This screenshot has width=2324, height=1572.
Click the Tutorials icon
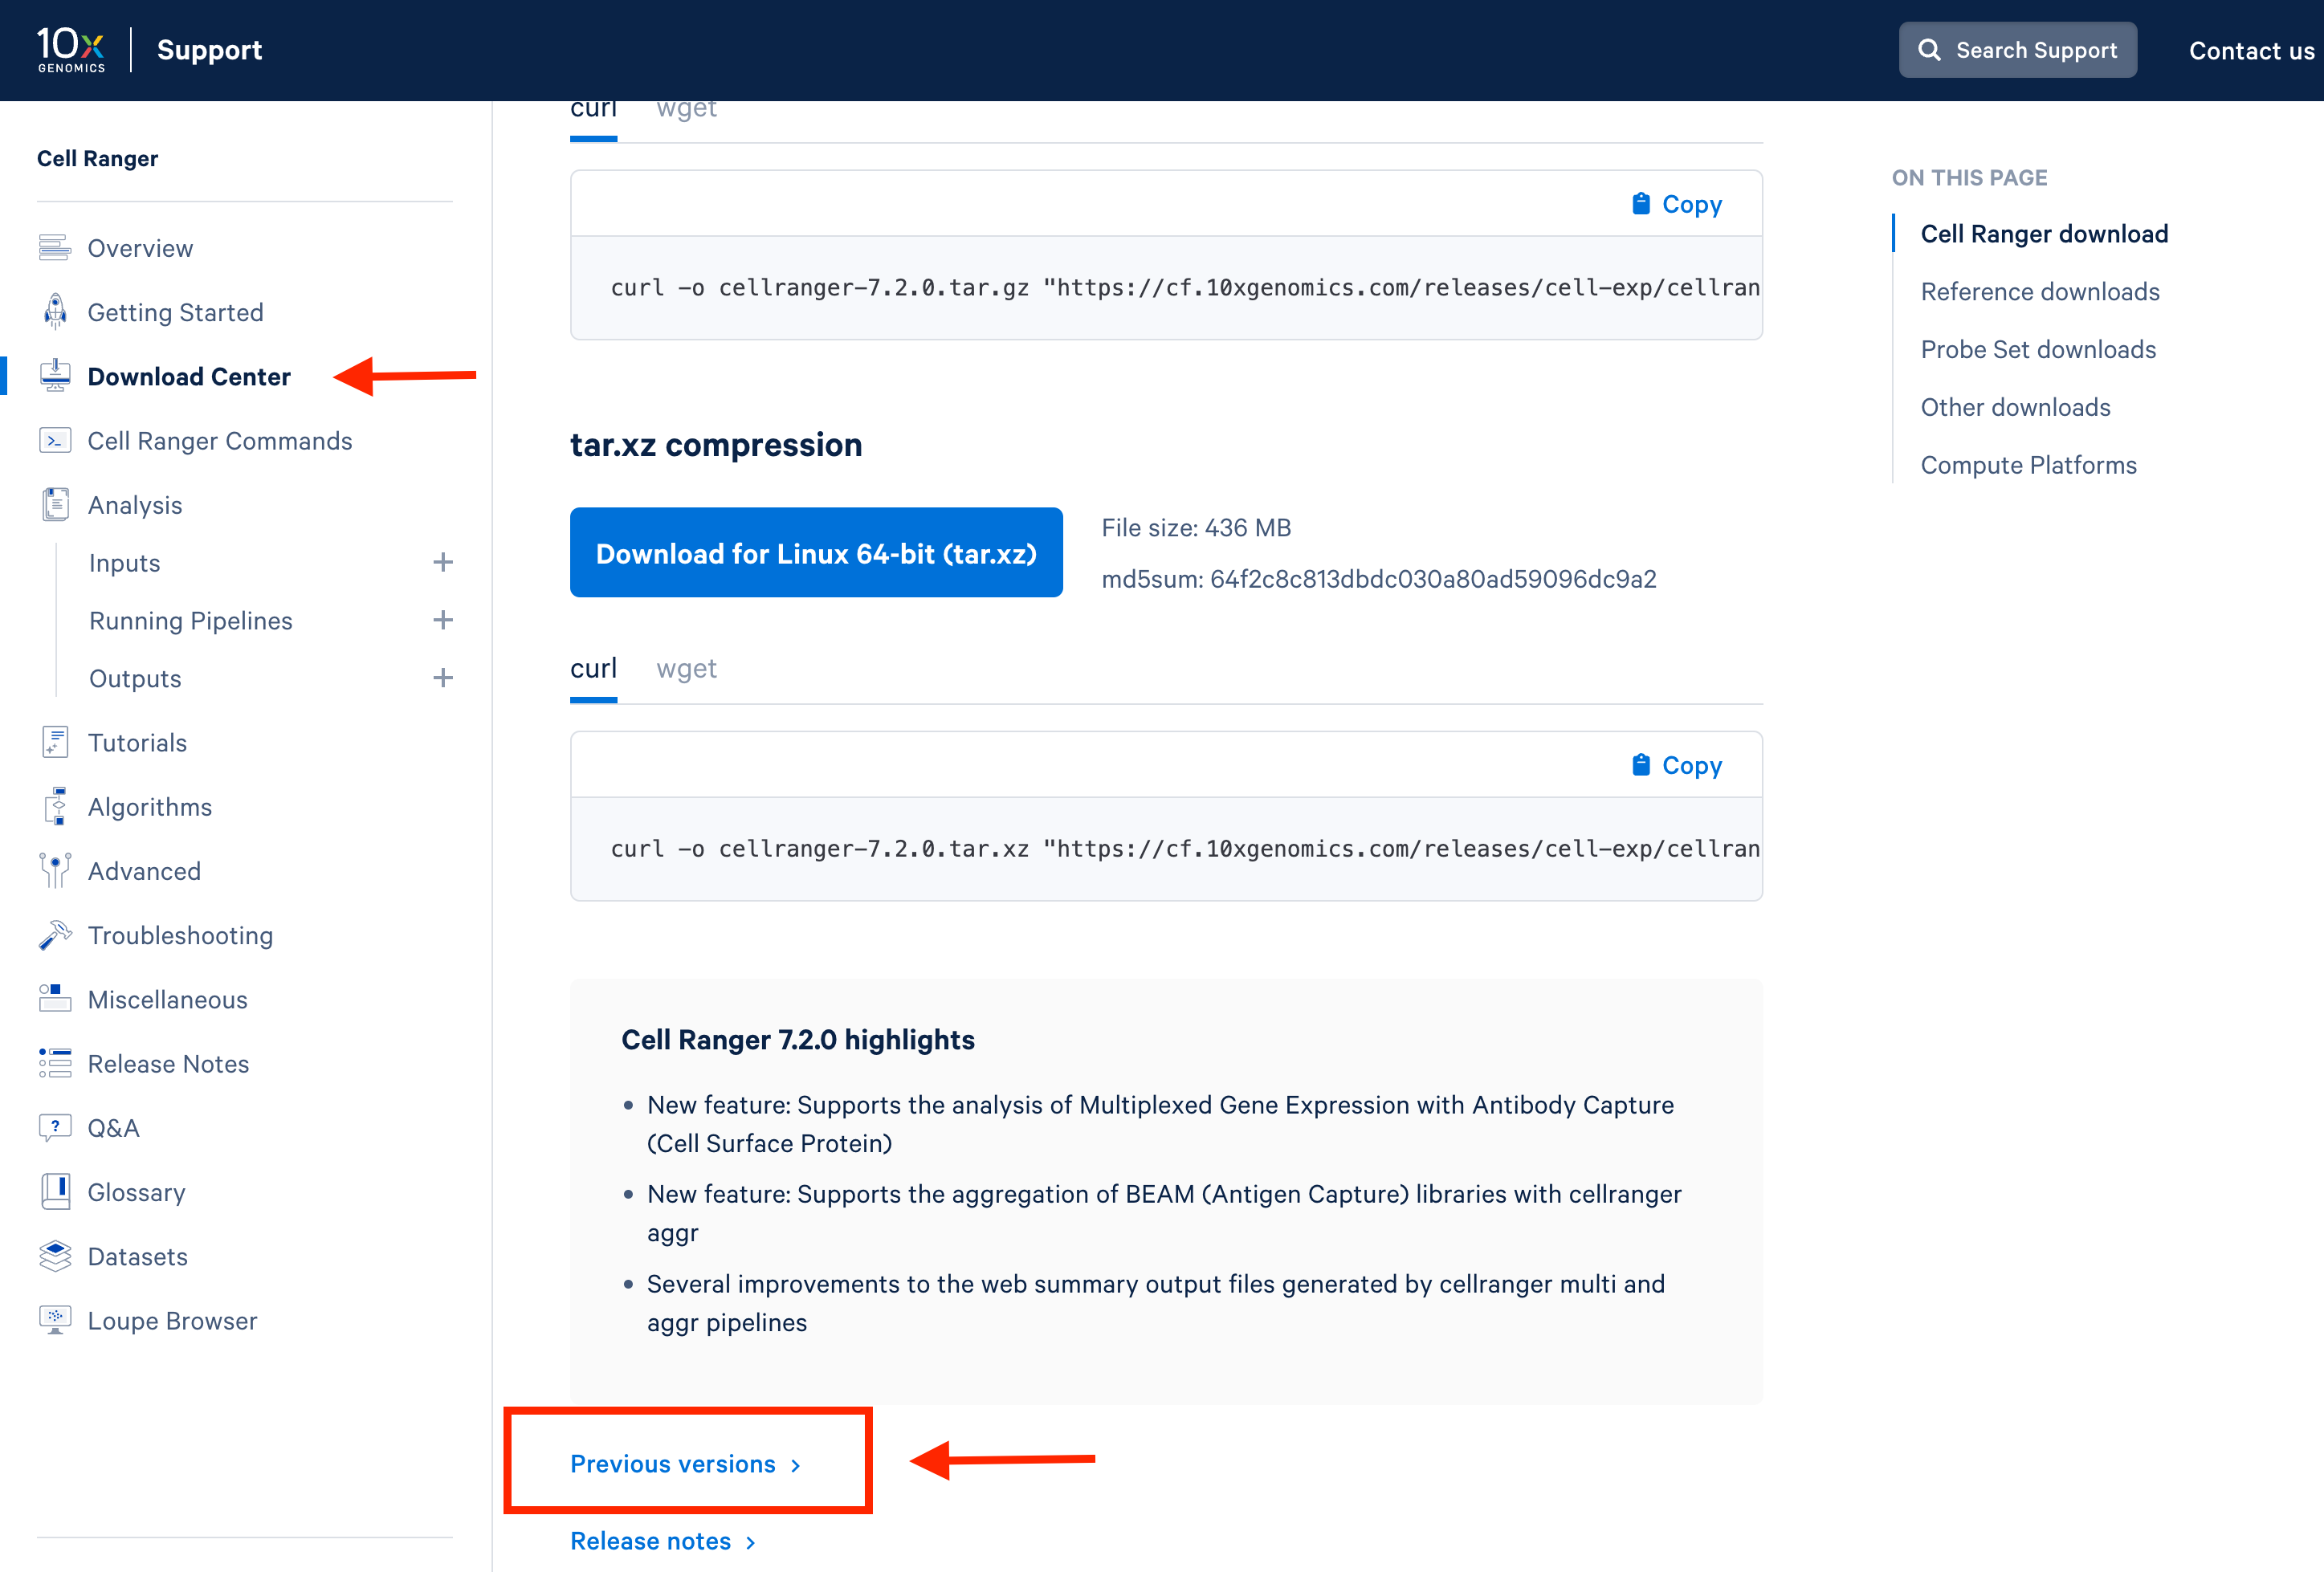pos(55,742)
